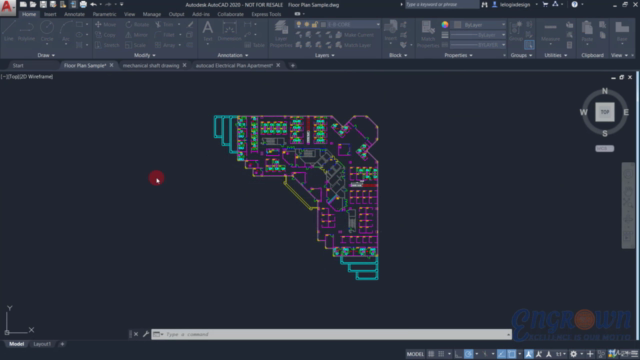Click the Make Current layer button
Viewport: 640px width, 360px height.
coord(354,35)
